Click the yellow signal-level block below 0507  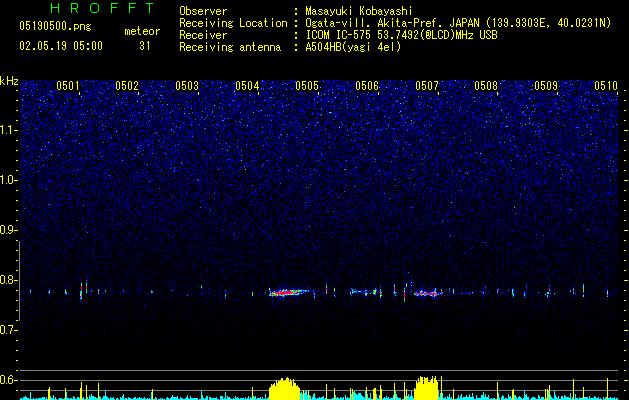coord(426,388)
